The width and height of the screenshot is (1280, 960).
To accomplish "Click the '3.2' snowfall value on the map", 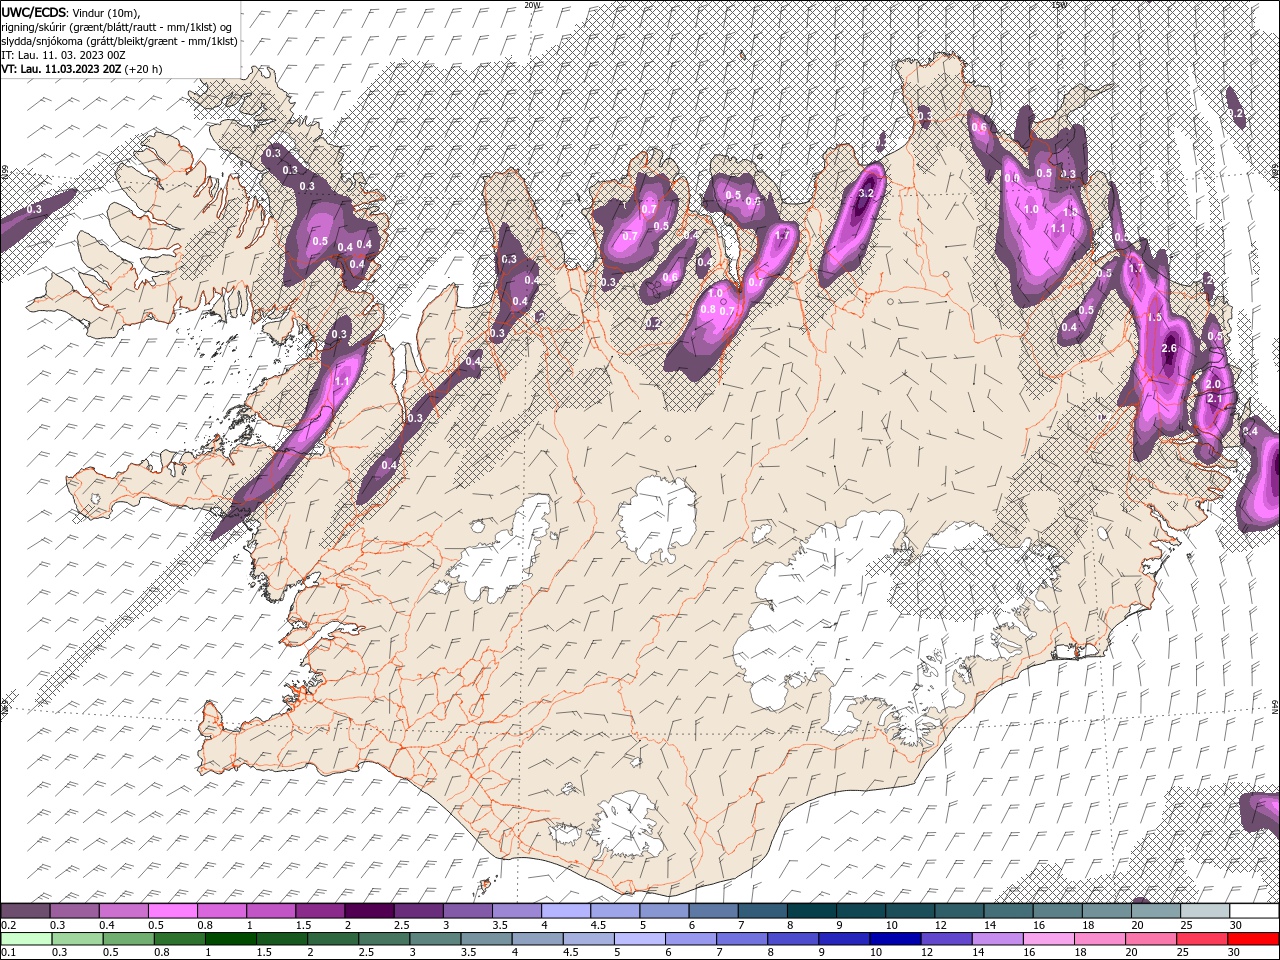I will pos(867,194).
